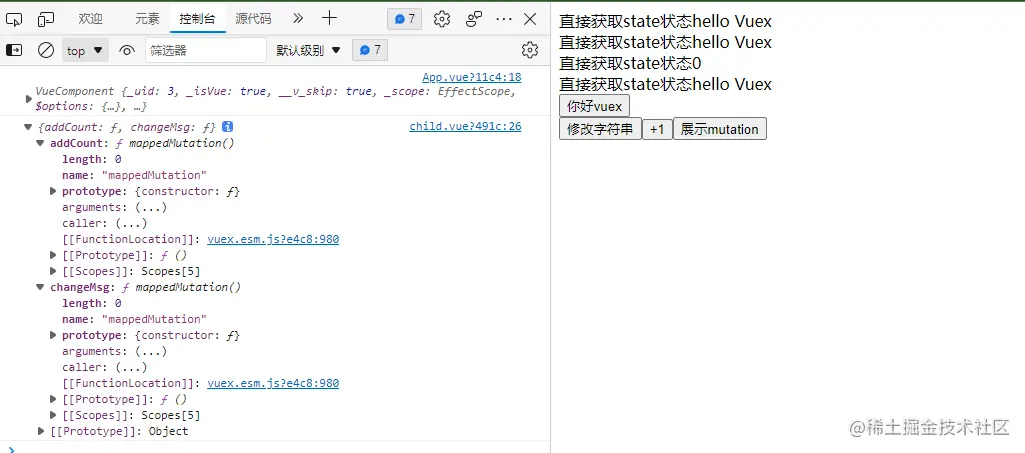Expand the VueComponent object entry
This screenshot has width=1025, height=453.
pyautogui.click(x=28, y=99)
